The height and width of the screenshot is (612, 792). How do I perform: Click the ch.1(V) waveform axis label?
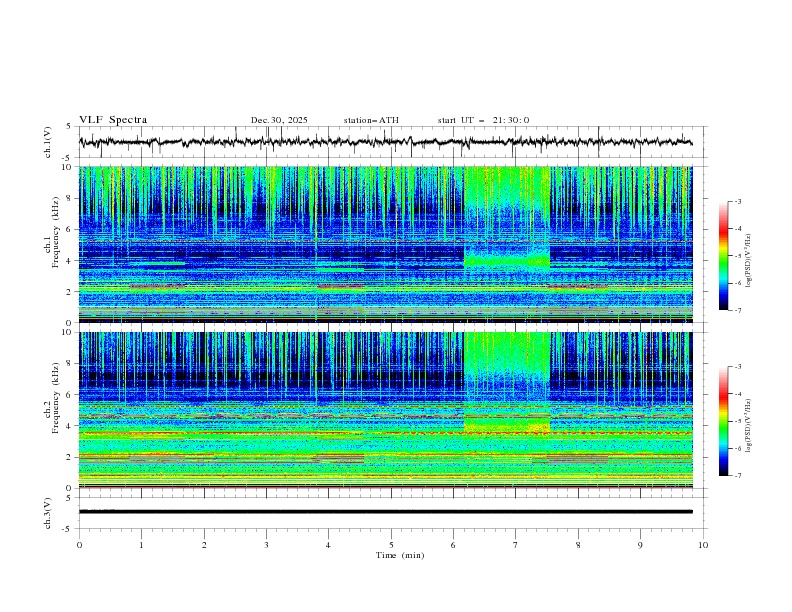[48, 142]
